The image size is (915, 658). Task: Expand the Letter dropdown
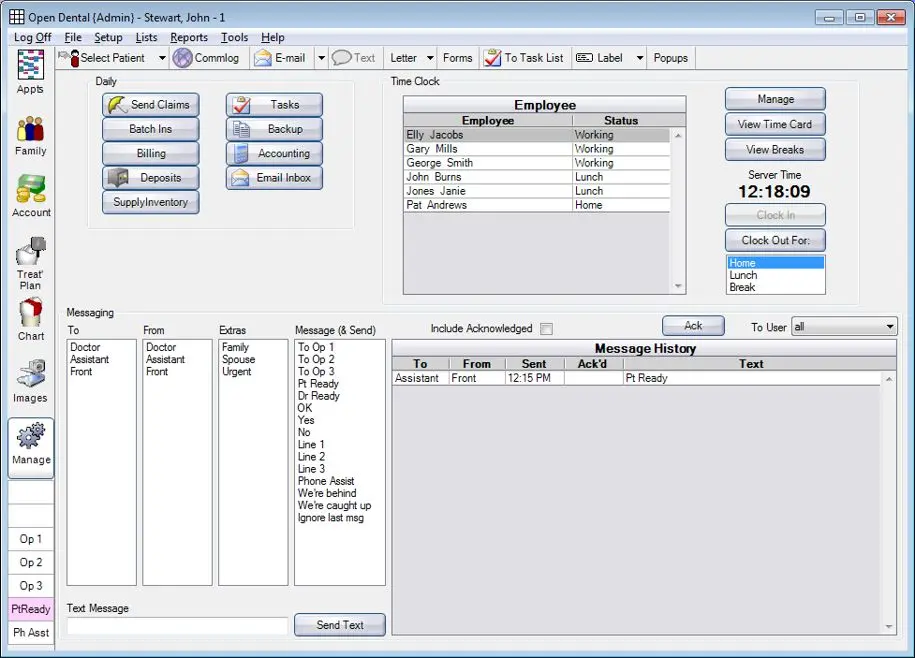point(430,57)
